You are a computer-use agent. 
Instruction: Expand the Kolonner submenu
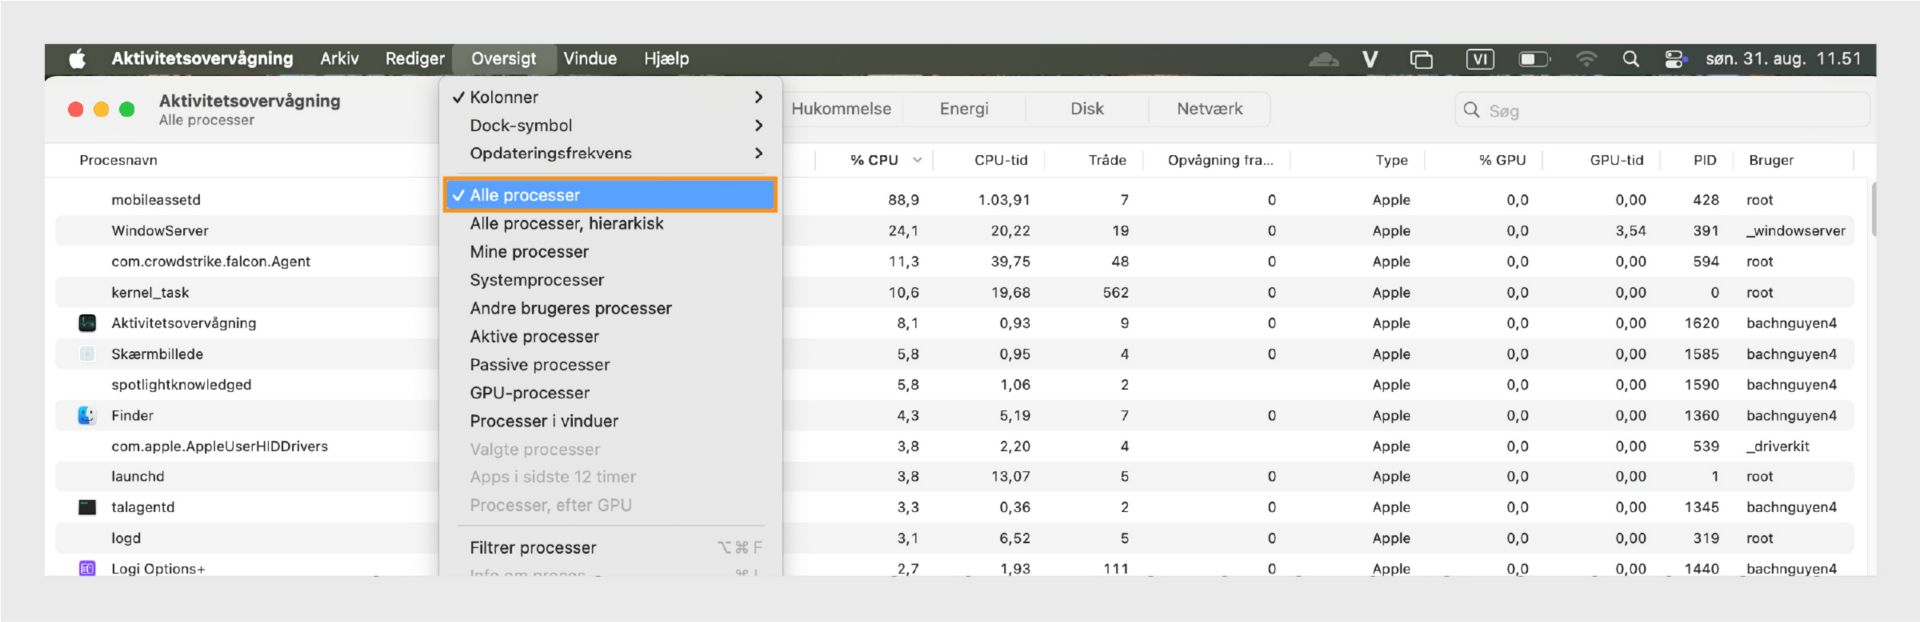pos(609,97)
